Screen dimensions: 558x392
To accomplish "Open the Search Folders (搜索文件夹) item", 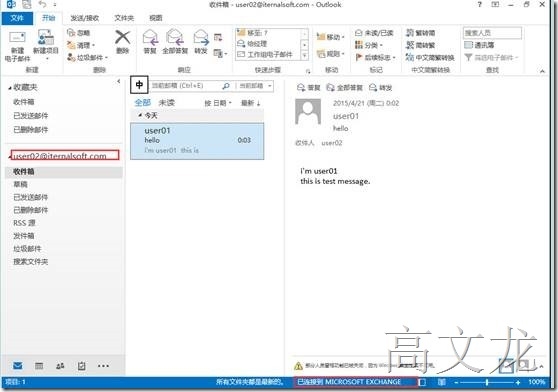I will point(31,262).
